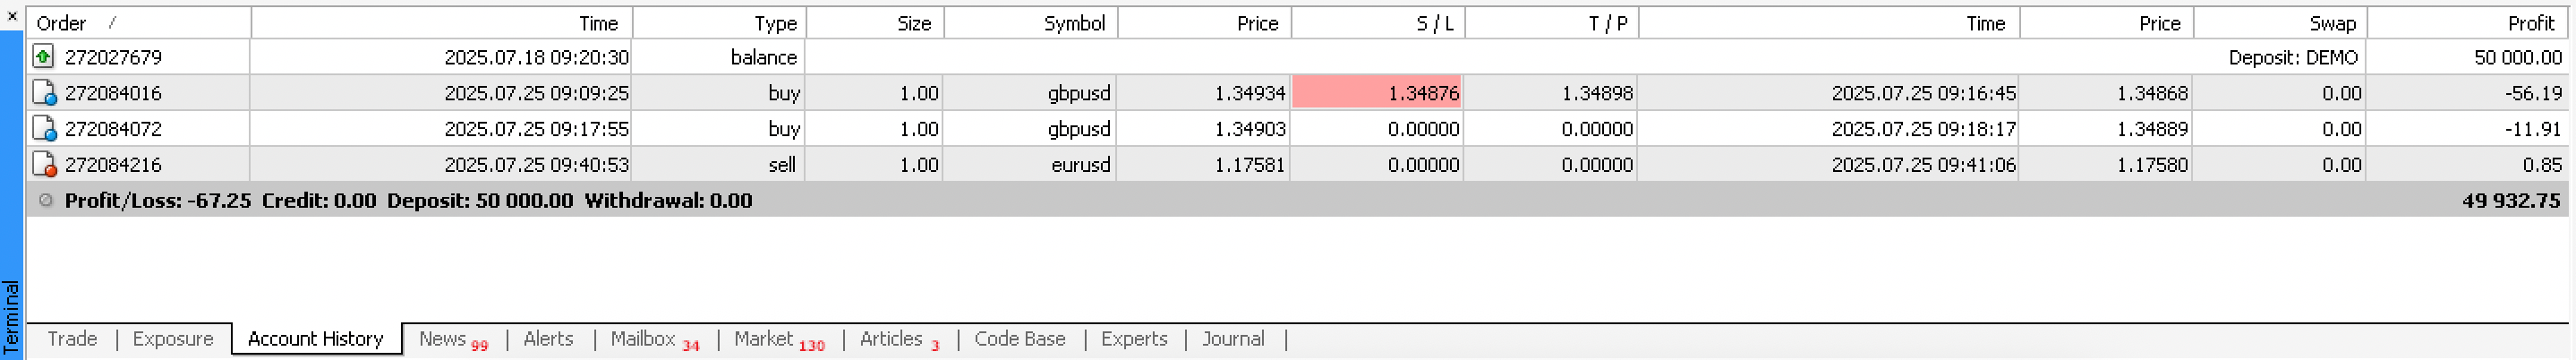Select order number 272084016
This screenshot has height=360, width=2576.
coord(113,93)
